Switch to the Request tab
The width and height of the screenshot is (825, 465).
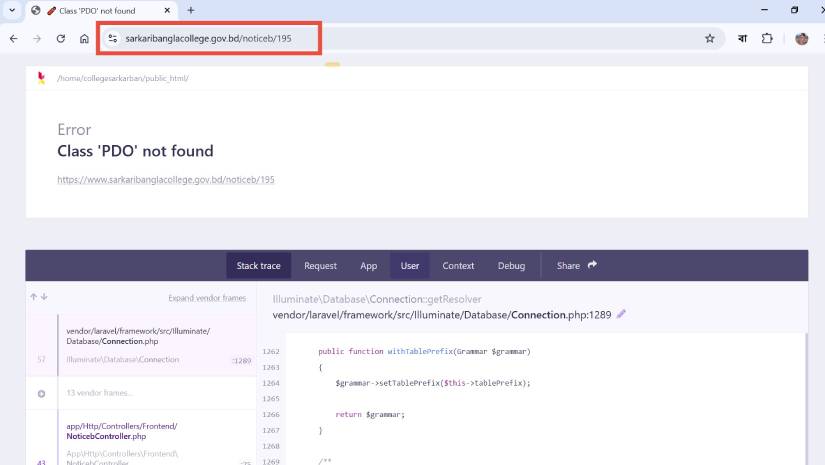(320, 266)
